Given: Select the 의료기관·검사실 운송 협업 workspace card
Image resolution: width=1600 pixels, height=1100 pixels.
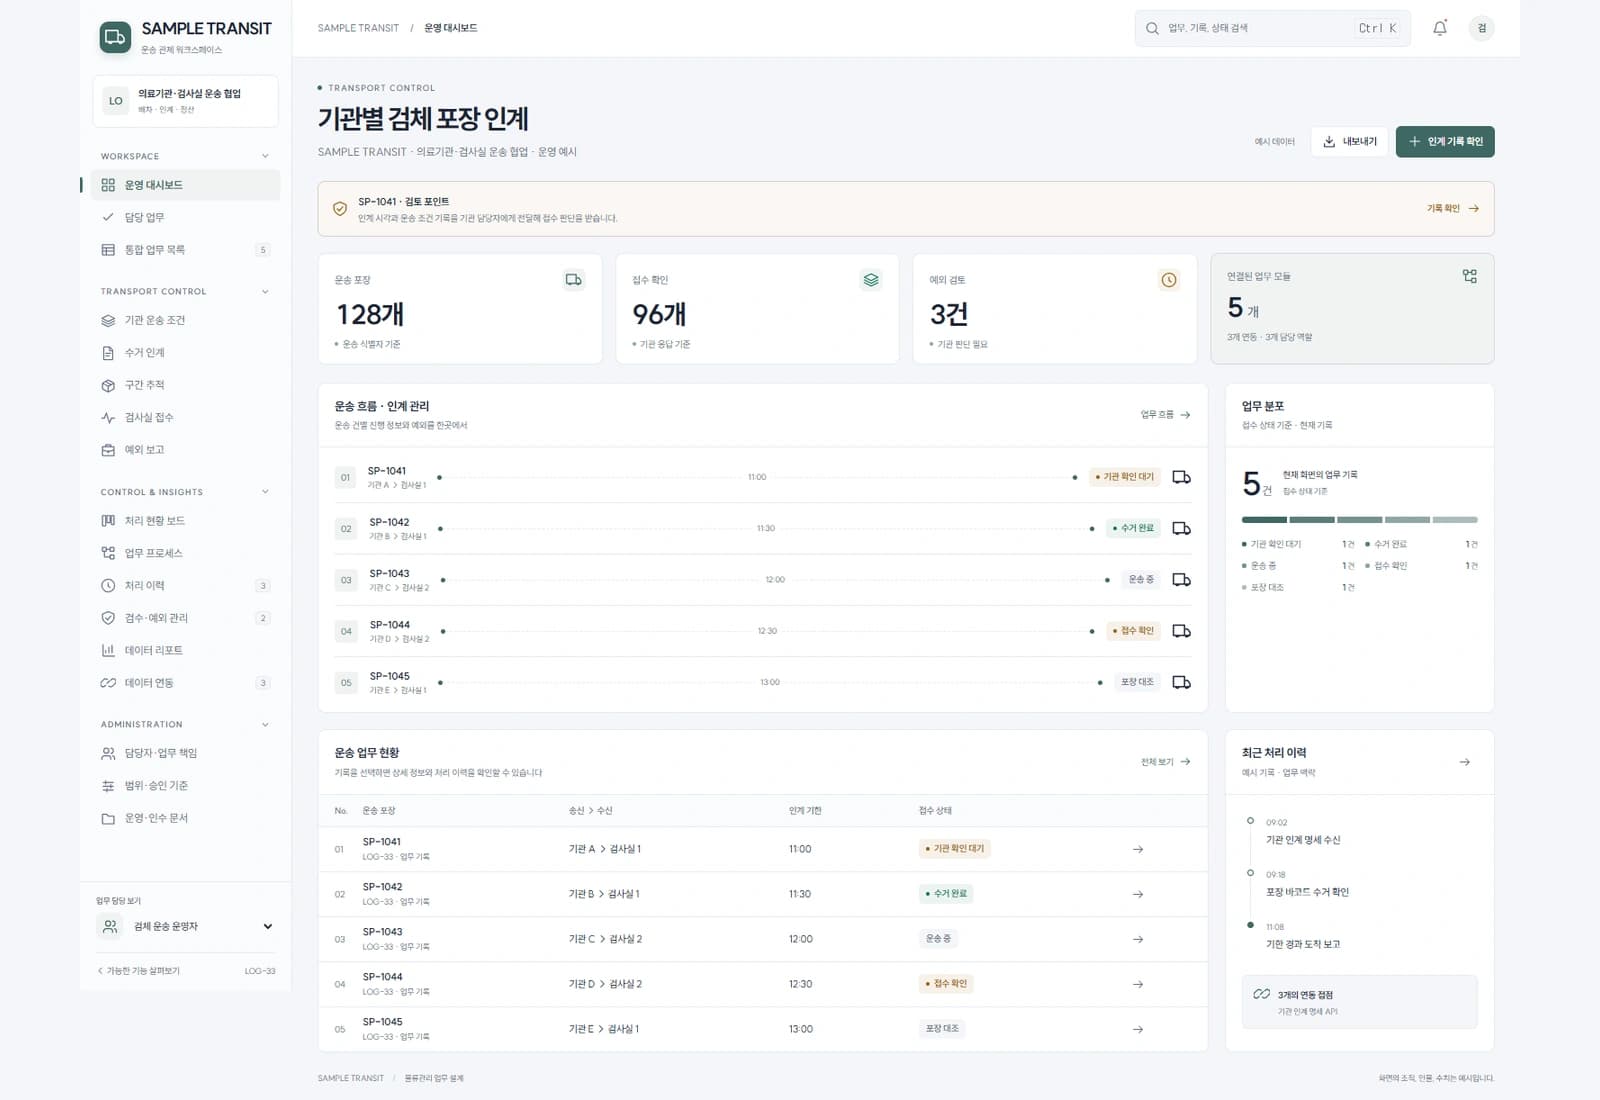Looking at the screenshot, I should coord(185,101).
